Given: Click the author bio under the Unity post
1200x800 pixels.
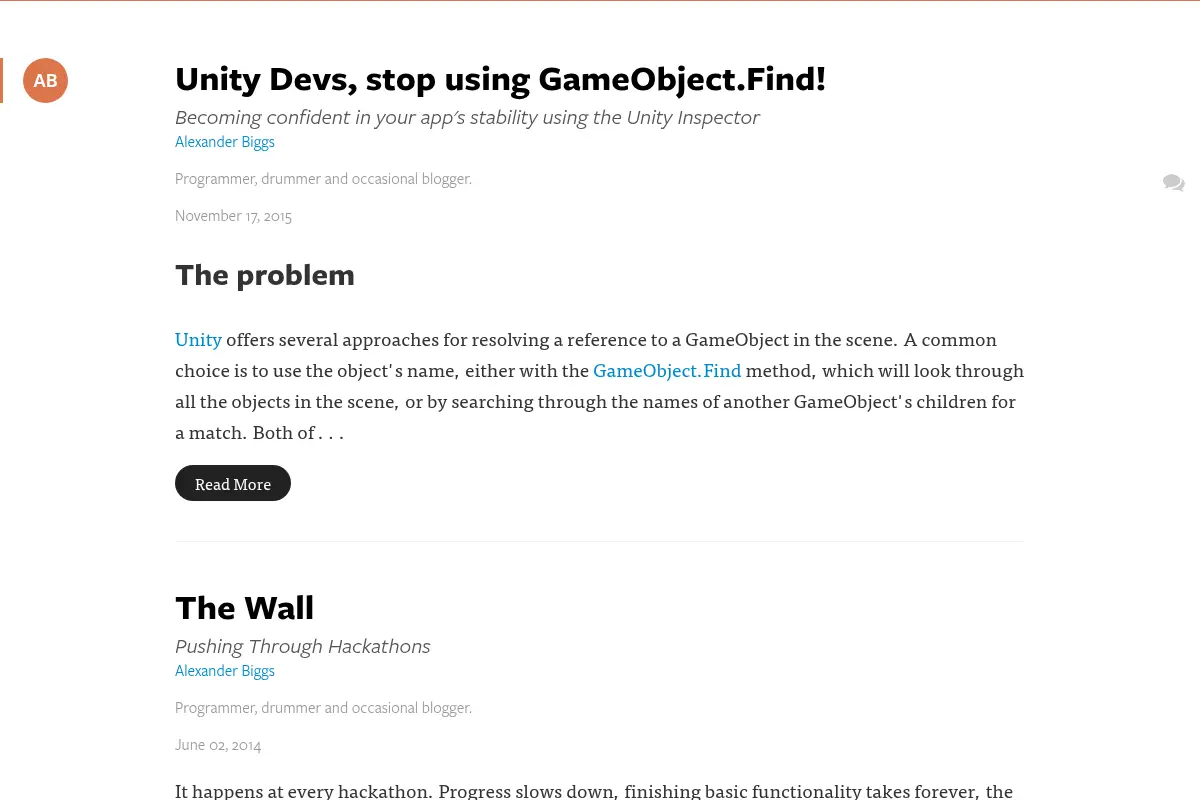Looking at the screenshot, I should coord(323,178).
